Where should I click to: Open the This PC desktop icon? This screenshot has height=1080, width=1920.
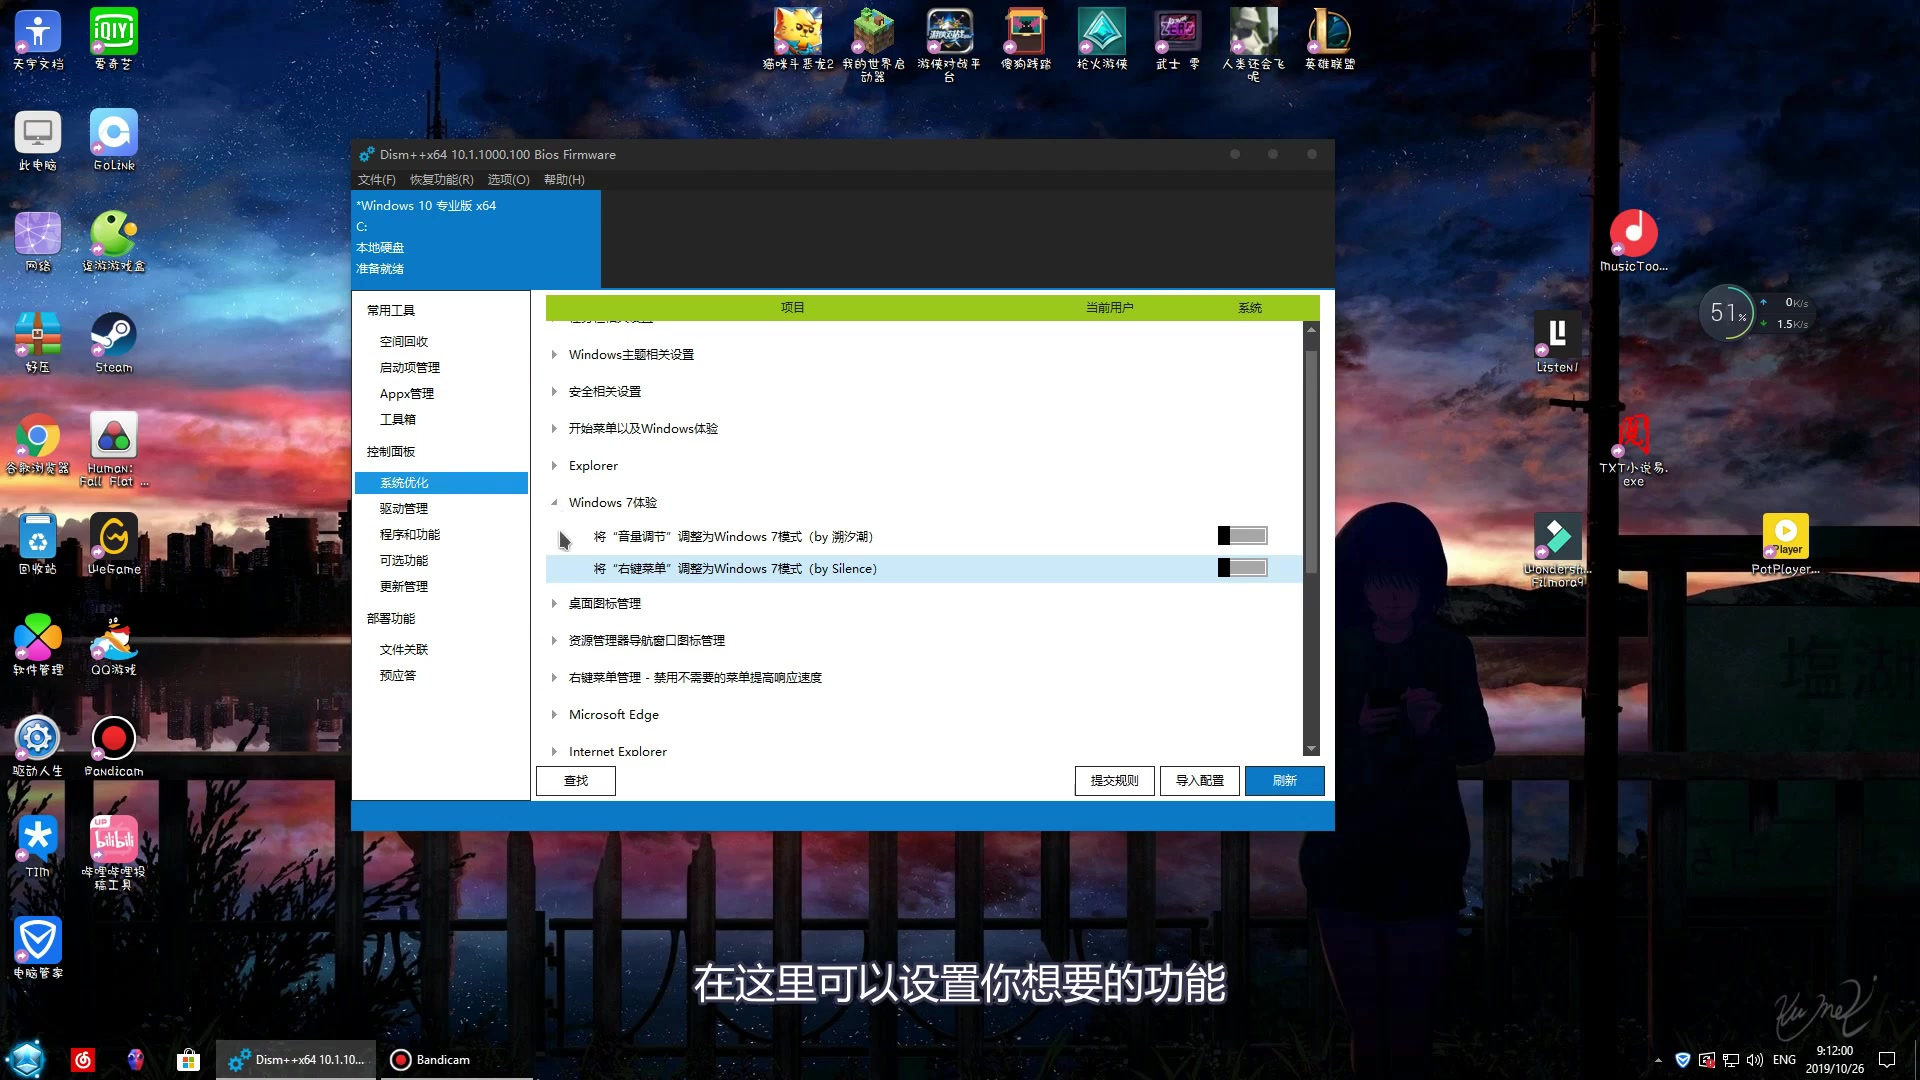tap(37, 140)
